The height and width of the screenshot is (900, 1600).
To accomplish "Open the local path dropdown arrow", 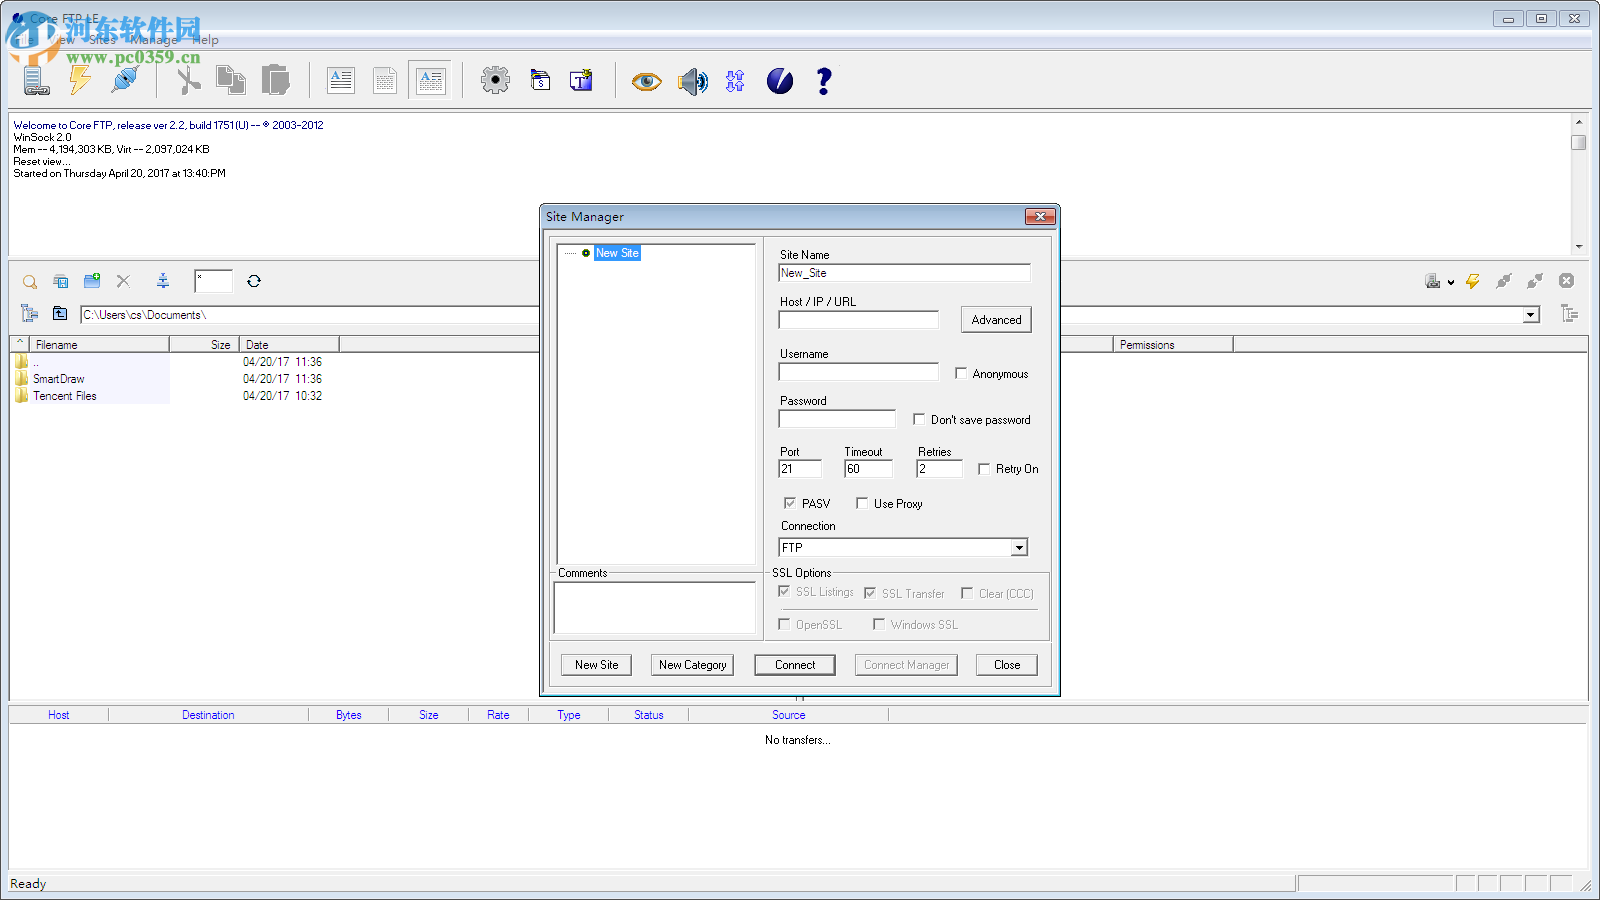I will click(x=1532, y=314).
